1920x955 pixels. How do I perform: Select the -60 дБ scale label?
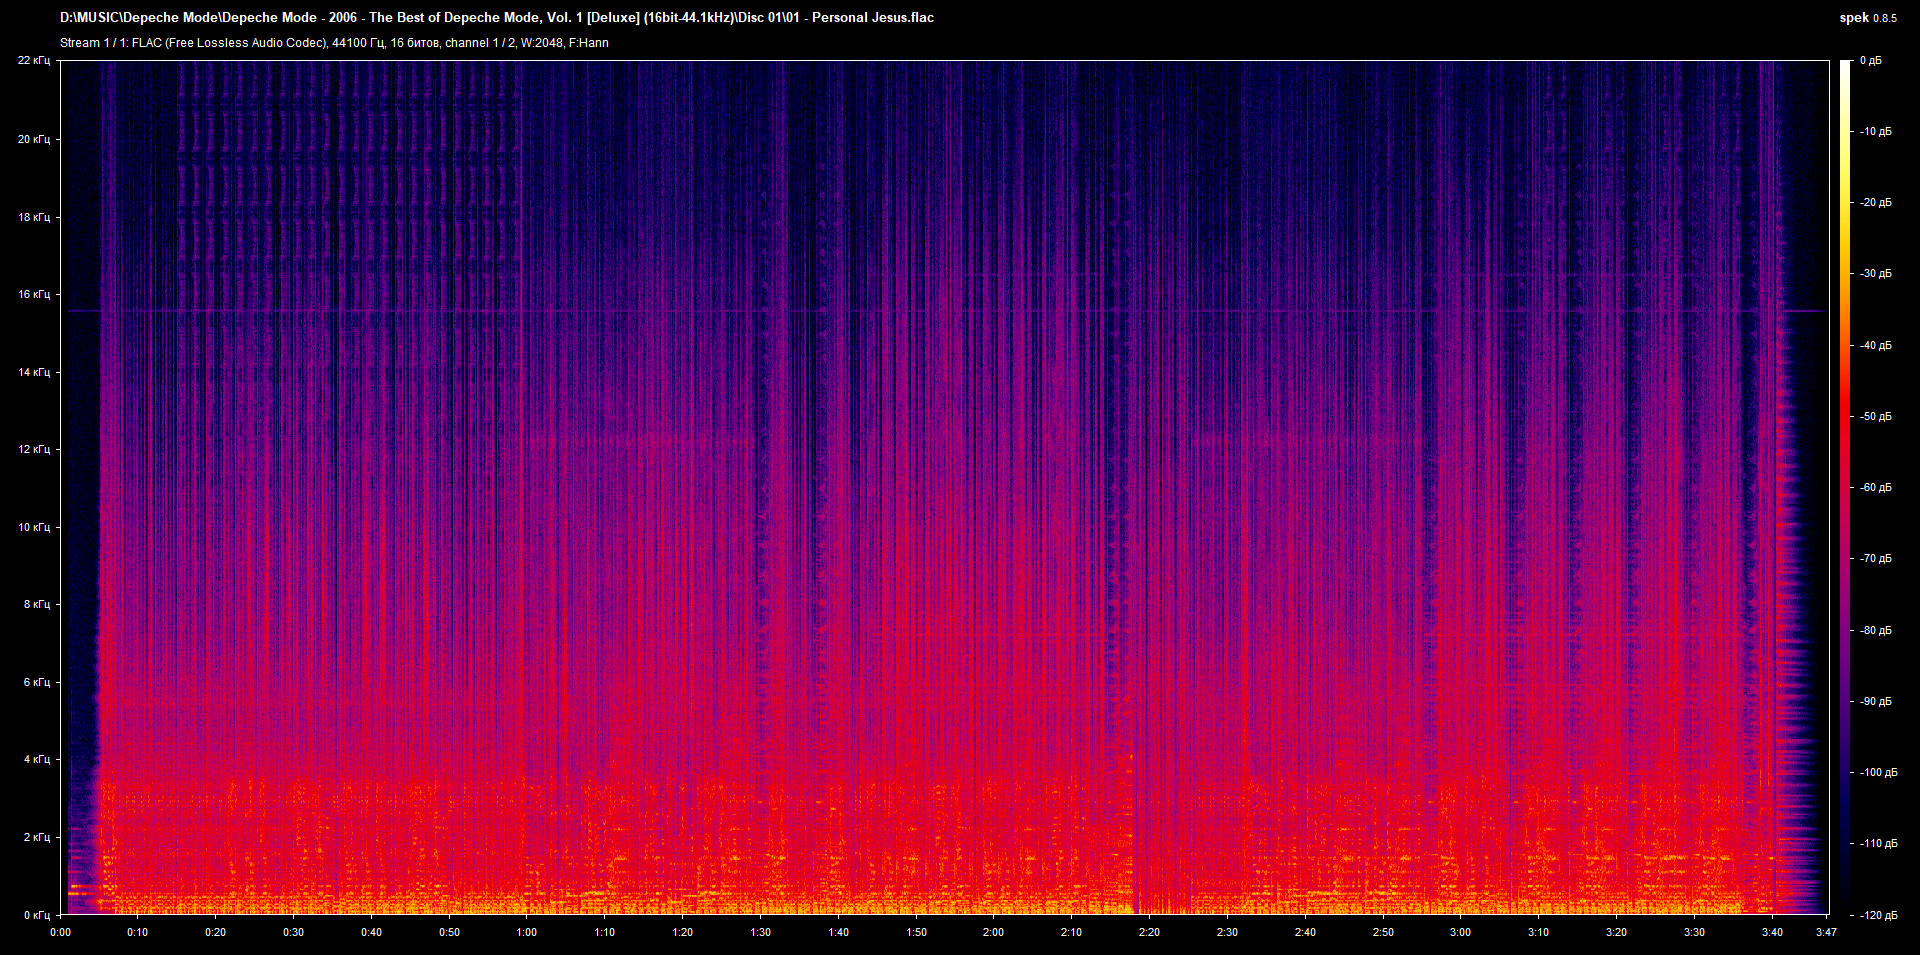[x=1875, y=488]
